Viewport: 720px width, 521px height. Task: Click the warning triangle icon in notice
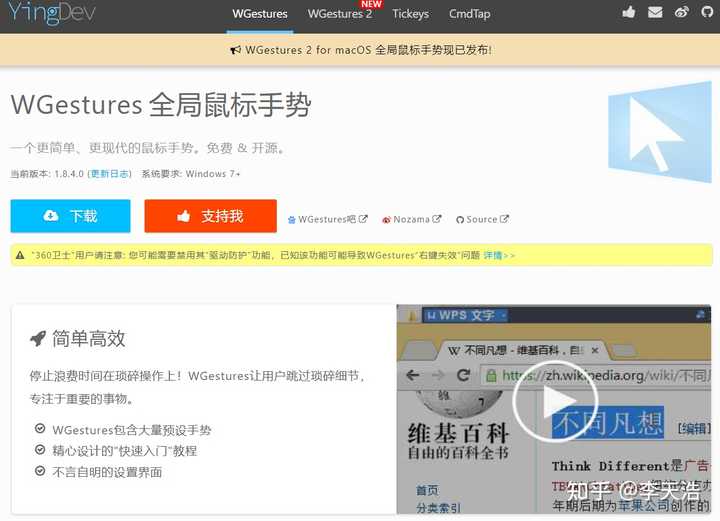20,255
